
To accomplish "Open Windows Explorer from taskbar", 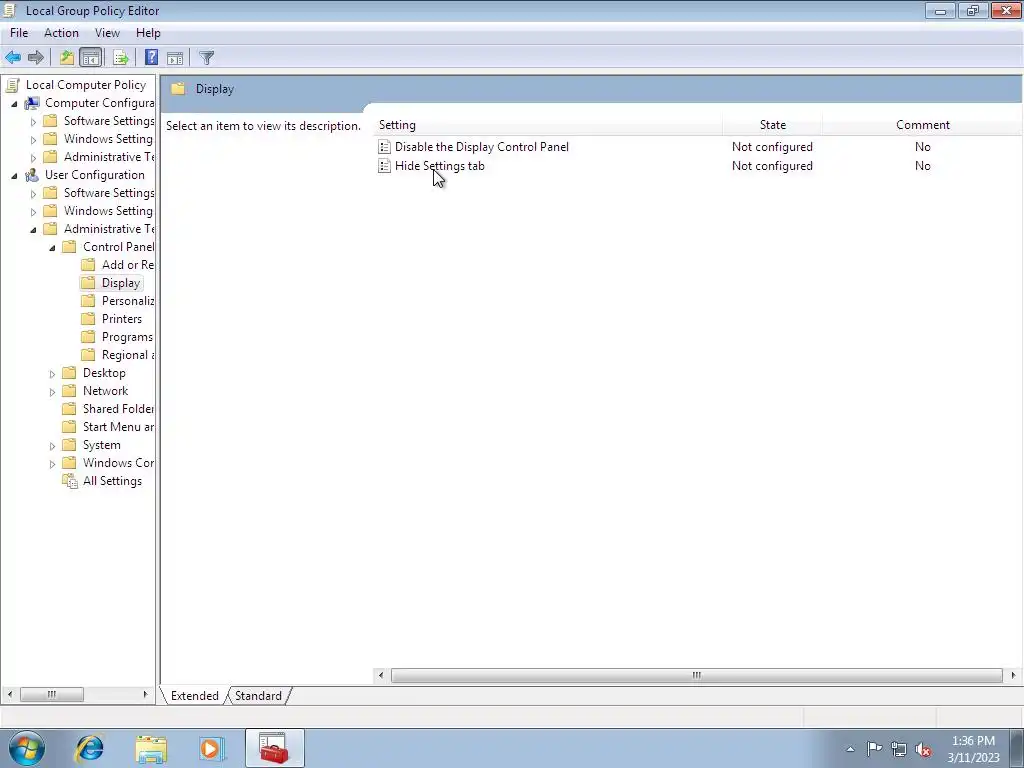I will (151, 748).
